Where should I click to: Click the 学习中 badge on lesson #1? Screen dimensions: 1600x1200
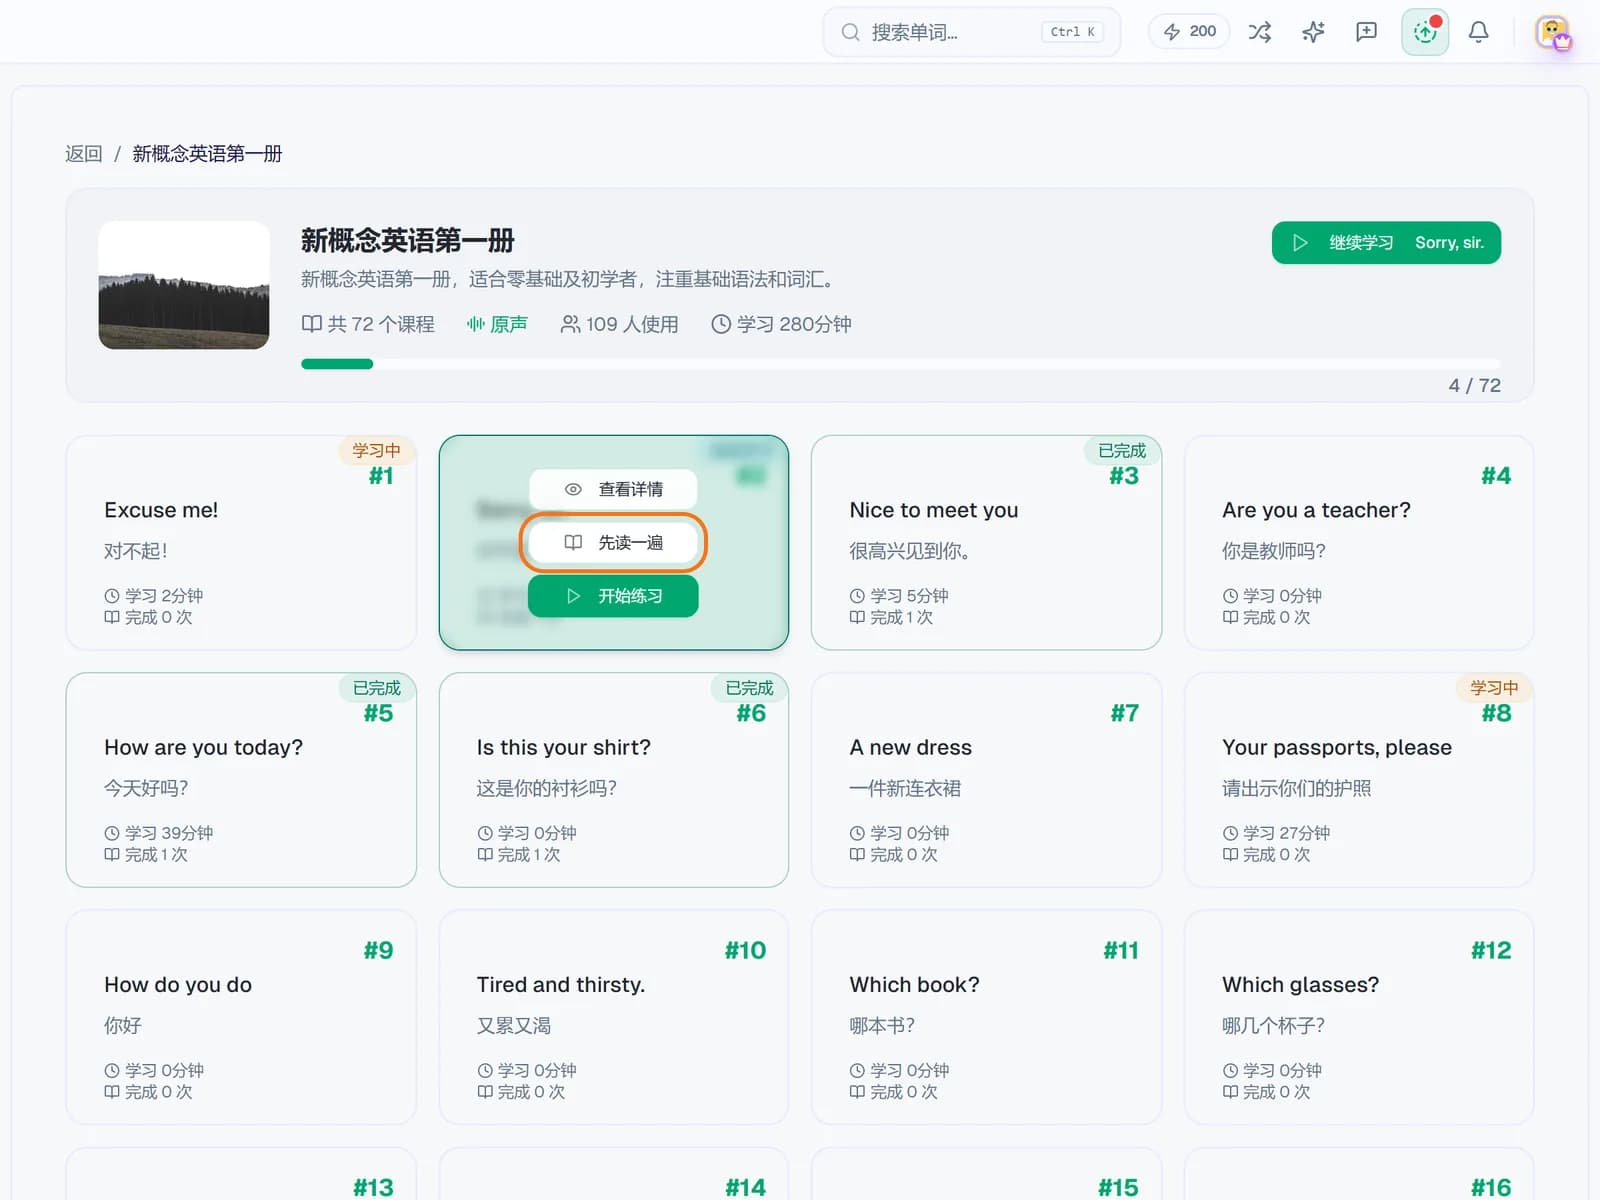pos(376,451)
